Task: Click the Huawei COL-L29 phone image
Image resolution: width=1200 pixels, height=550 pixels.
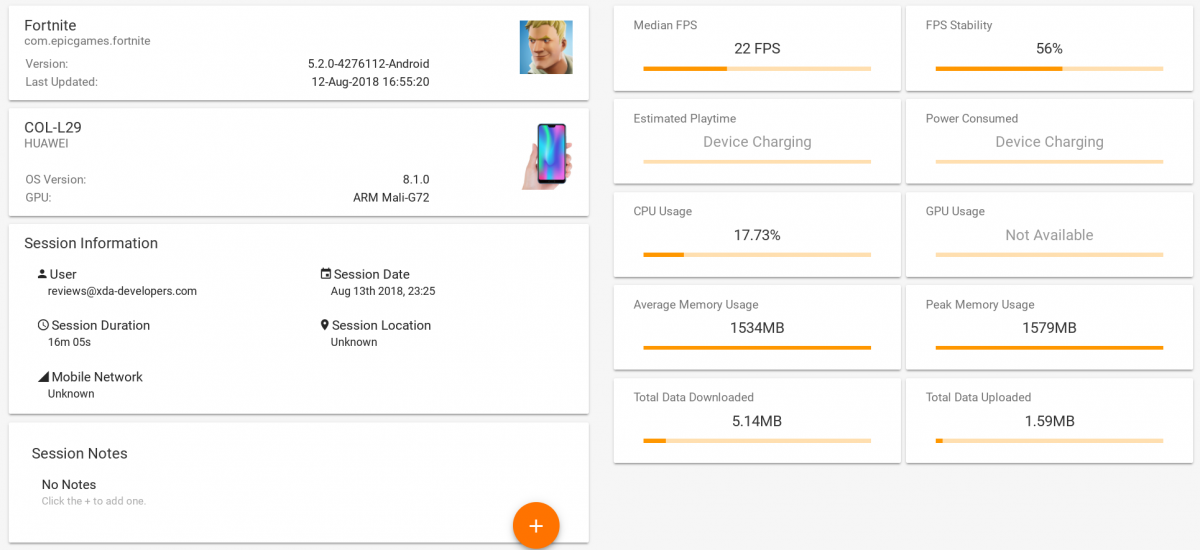Action: [546, 156]
